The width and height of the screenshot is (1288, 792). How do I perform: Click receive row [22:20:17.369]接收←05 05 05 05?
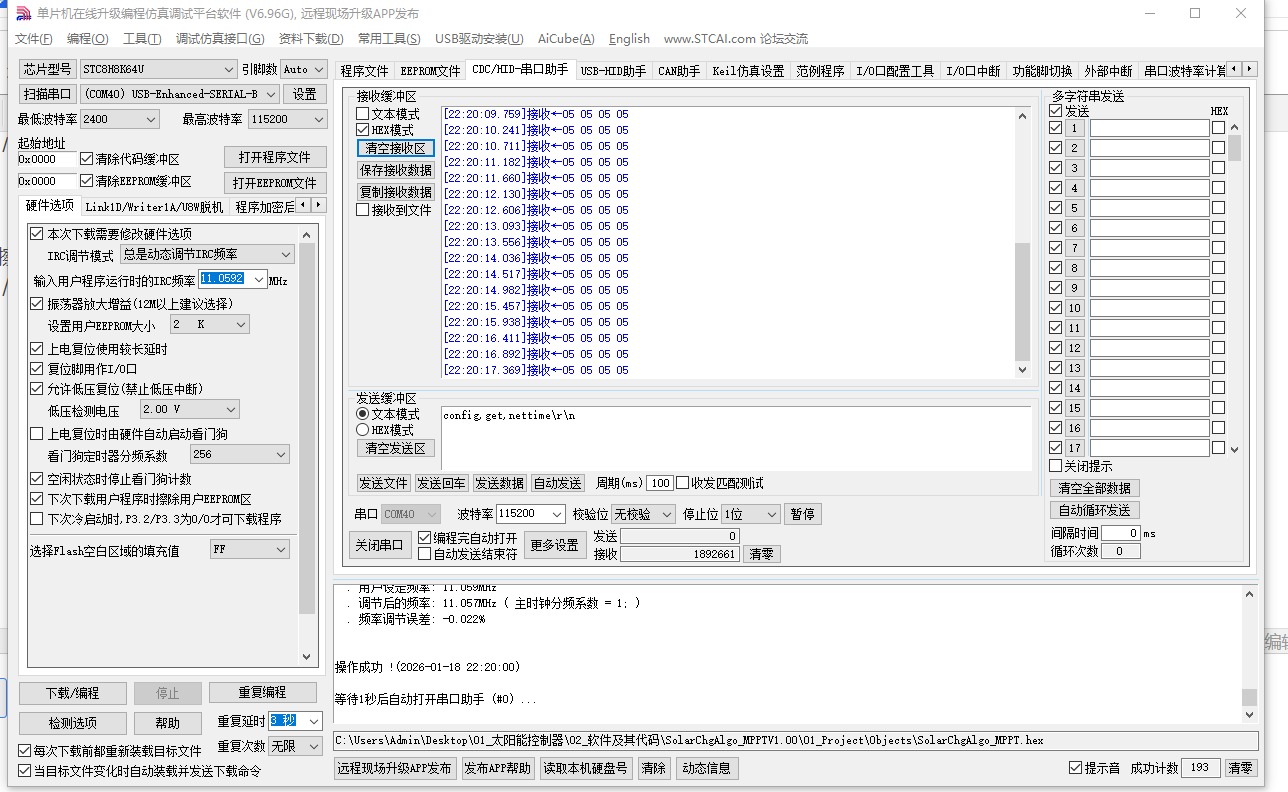click(x=536, y=370)
